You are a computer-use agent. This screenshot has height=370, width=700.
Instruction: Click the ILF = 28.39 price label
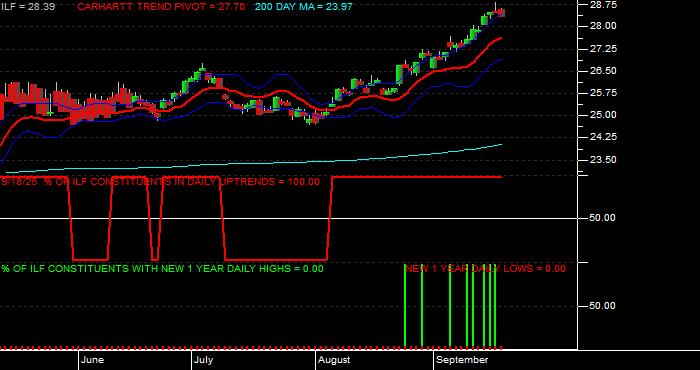(28, 7)
